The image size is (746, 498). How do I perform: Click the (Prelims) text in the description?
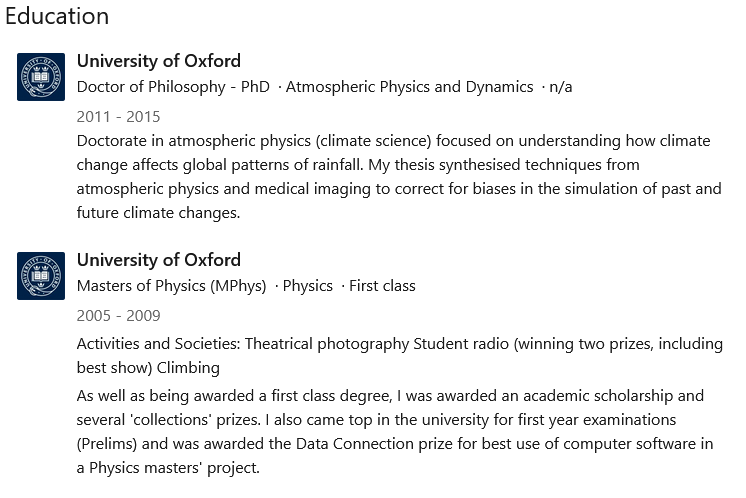pyautogui.click(x=107, y=443)
